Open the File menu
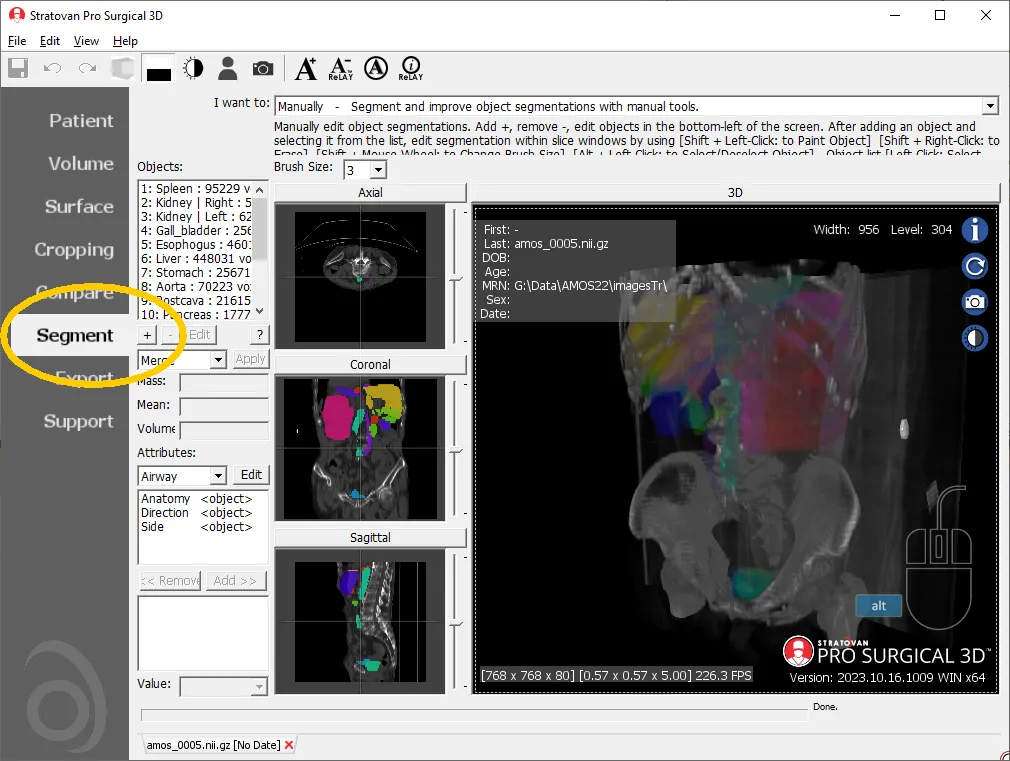The image size is (1010, 761). [17, 41]
